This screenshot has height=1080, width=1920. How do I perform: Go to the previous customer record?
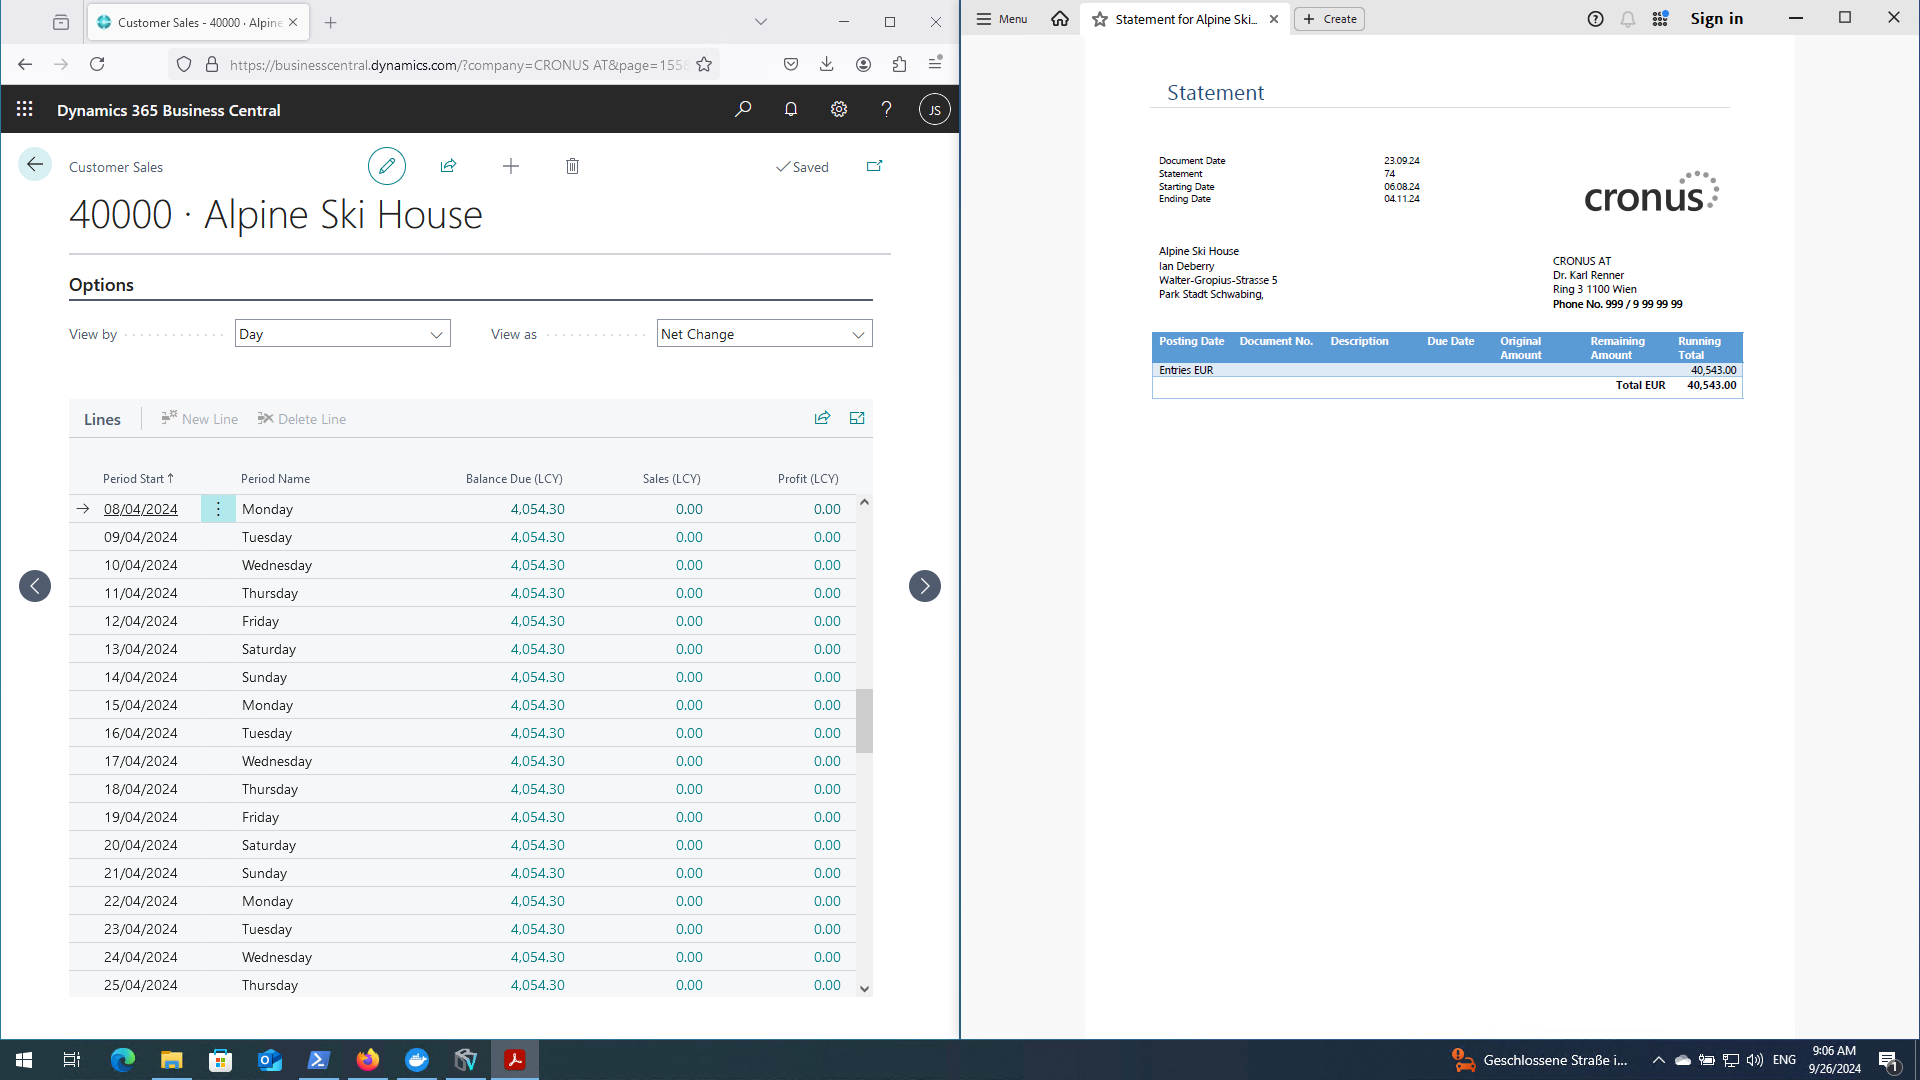click(x=35, y=586)
